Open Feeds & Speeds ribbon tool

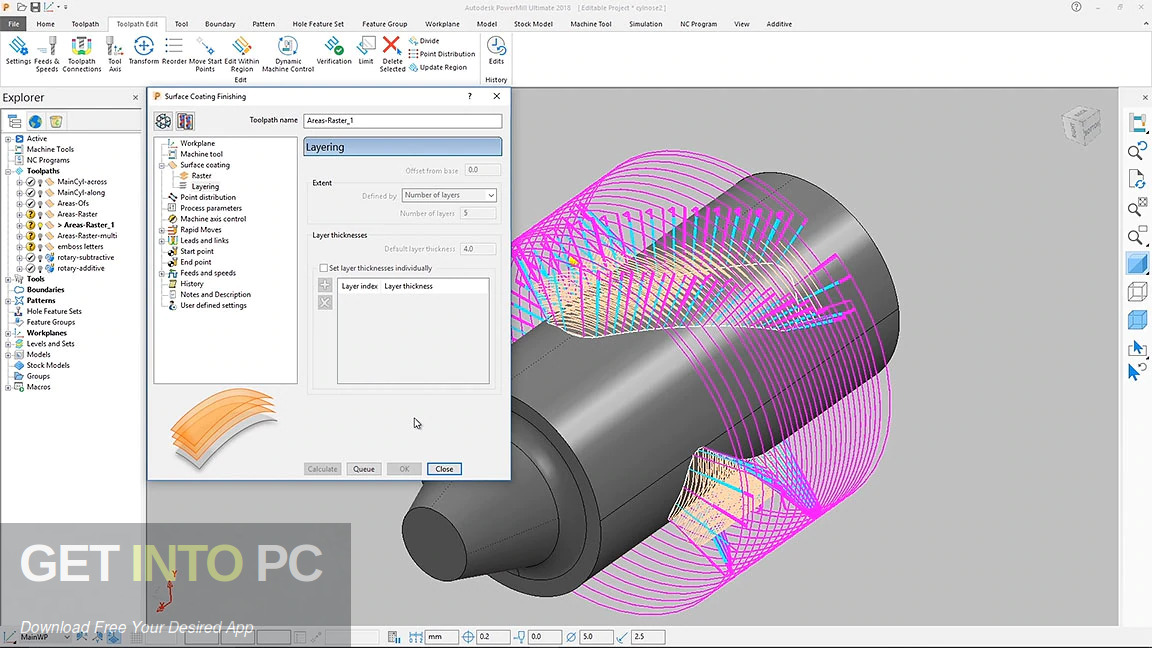point(47,54)
